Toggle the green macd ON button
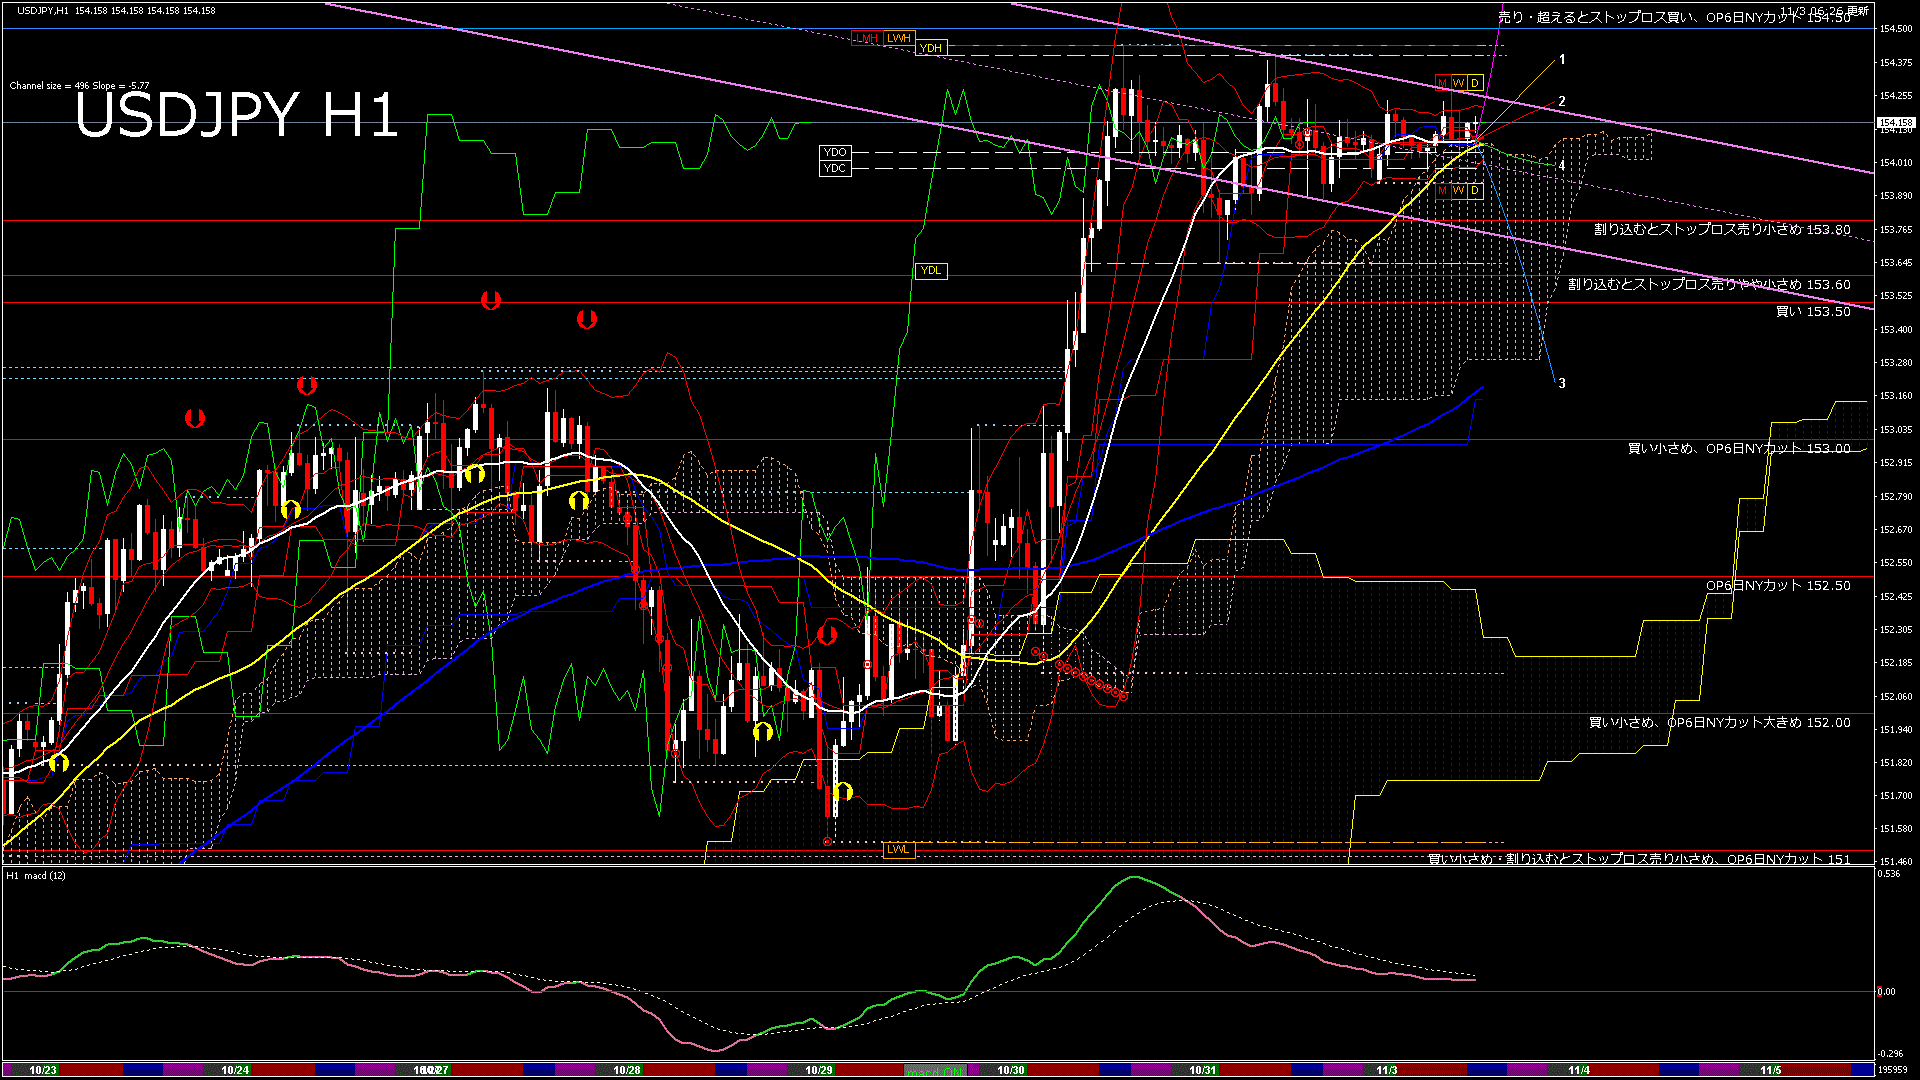Image resolution: width=1920 pixels, height=1080 pixels. pyautogui.click(x=936, y=1071)
